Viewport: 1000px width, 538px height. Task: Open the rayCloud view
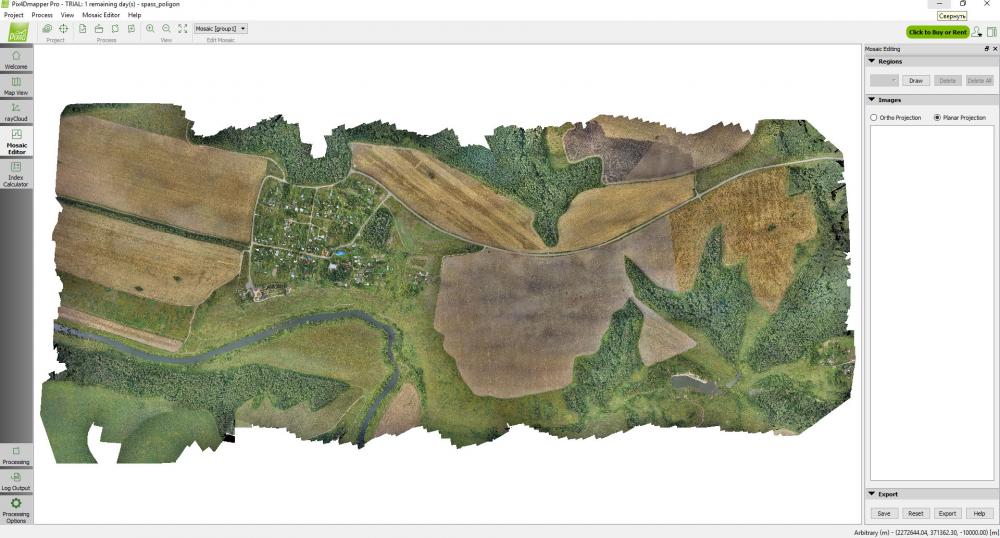point(16,112)
